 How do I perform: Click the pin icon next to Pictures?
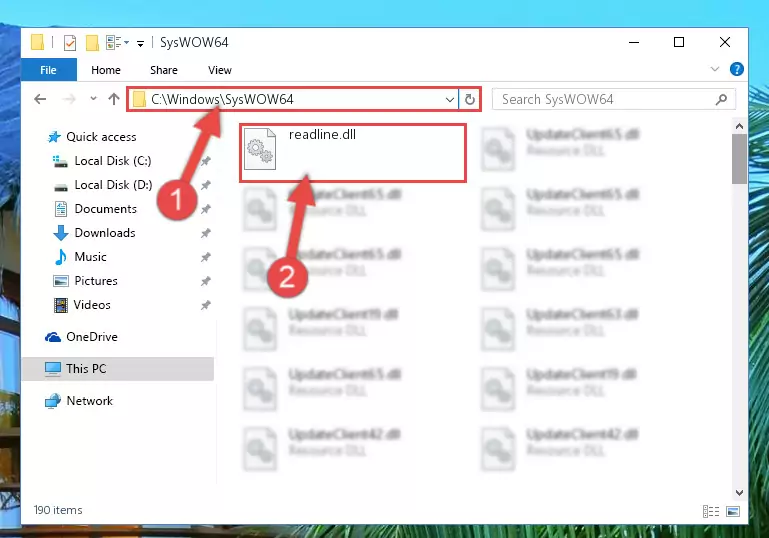click(x=205, y=281)
